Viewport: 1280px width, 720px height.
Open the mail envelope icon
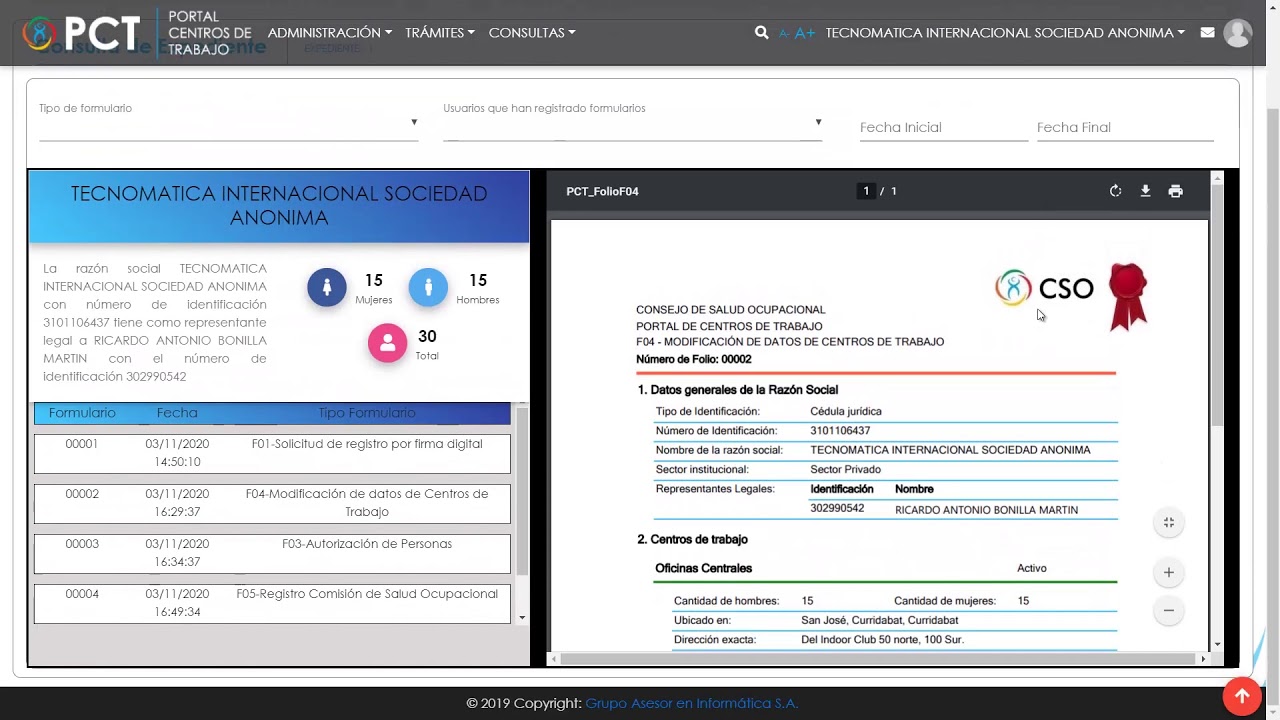click(x=1207, y=33)
